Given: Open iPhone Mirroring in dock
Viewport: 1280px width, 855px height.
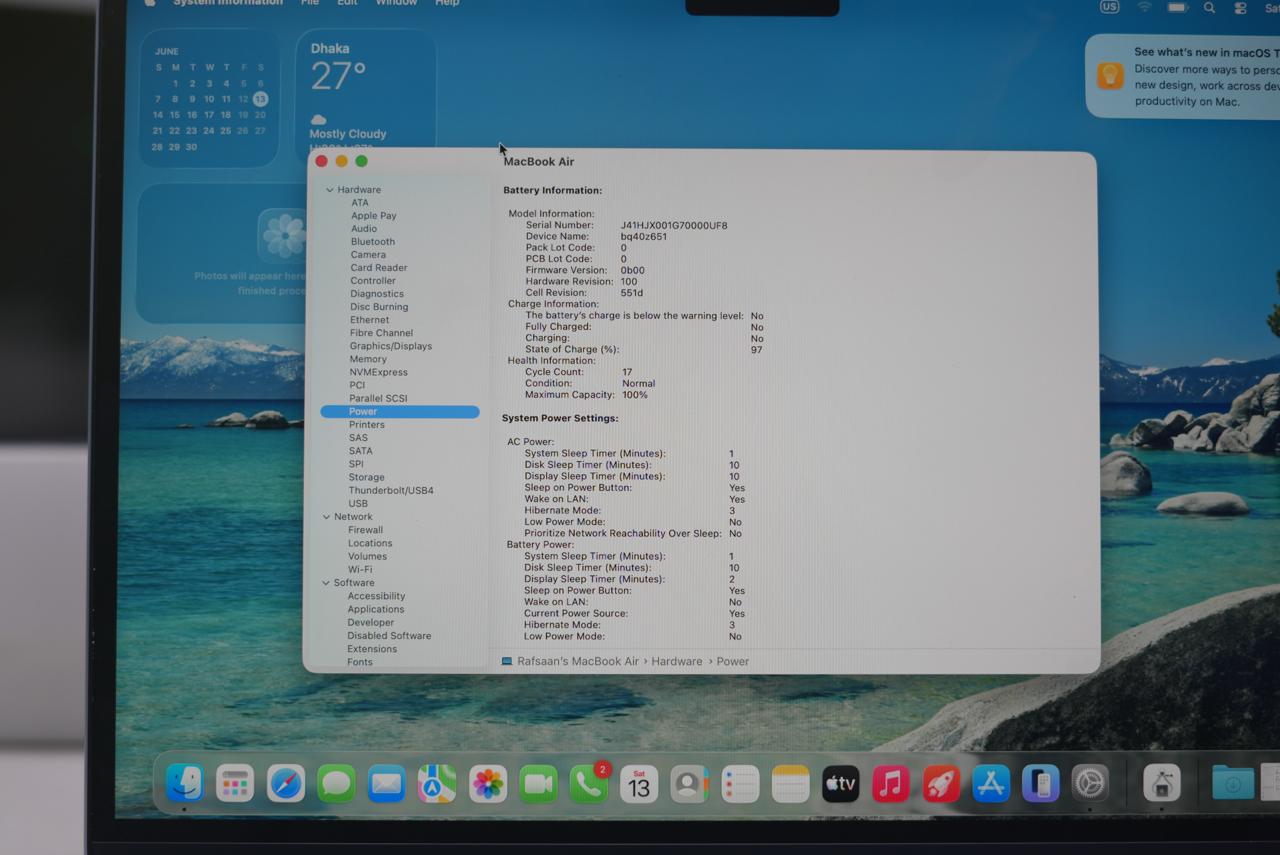Looking at the screenshot, I should [x=1041, y=784].
